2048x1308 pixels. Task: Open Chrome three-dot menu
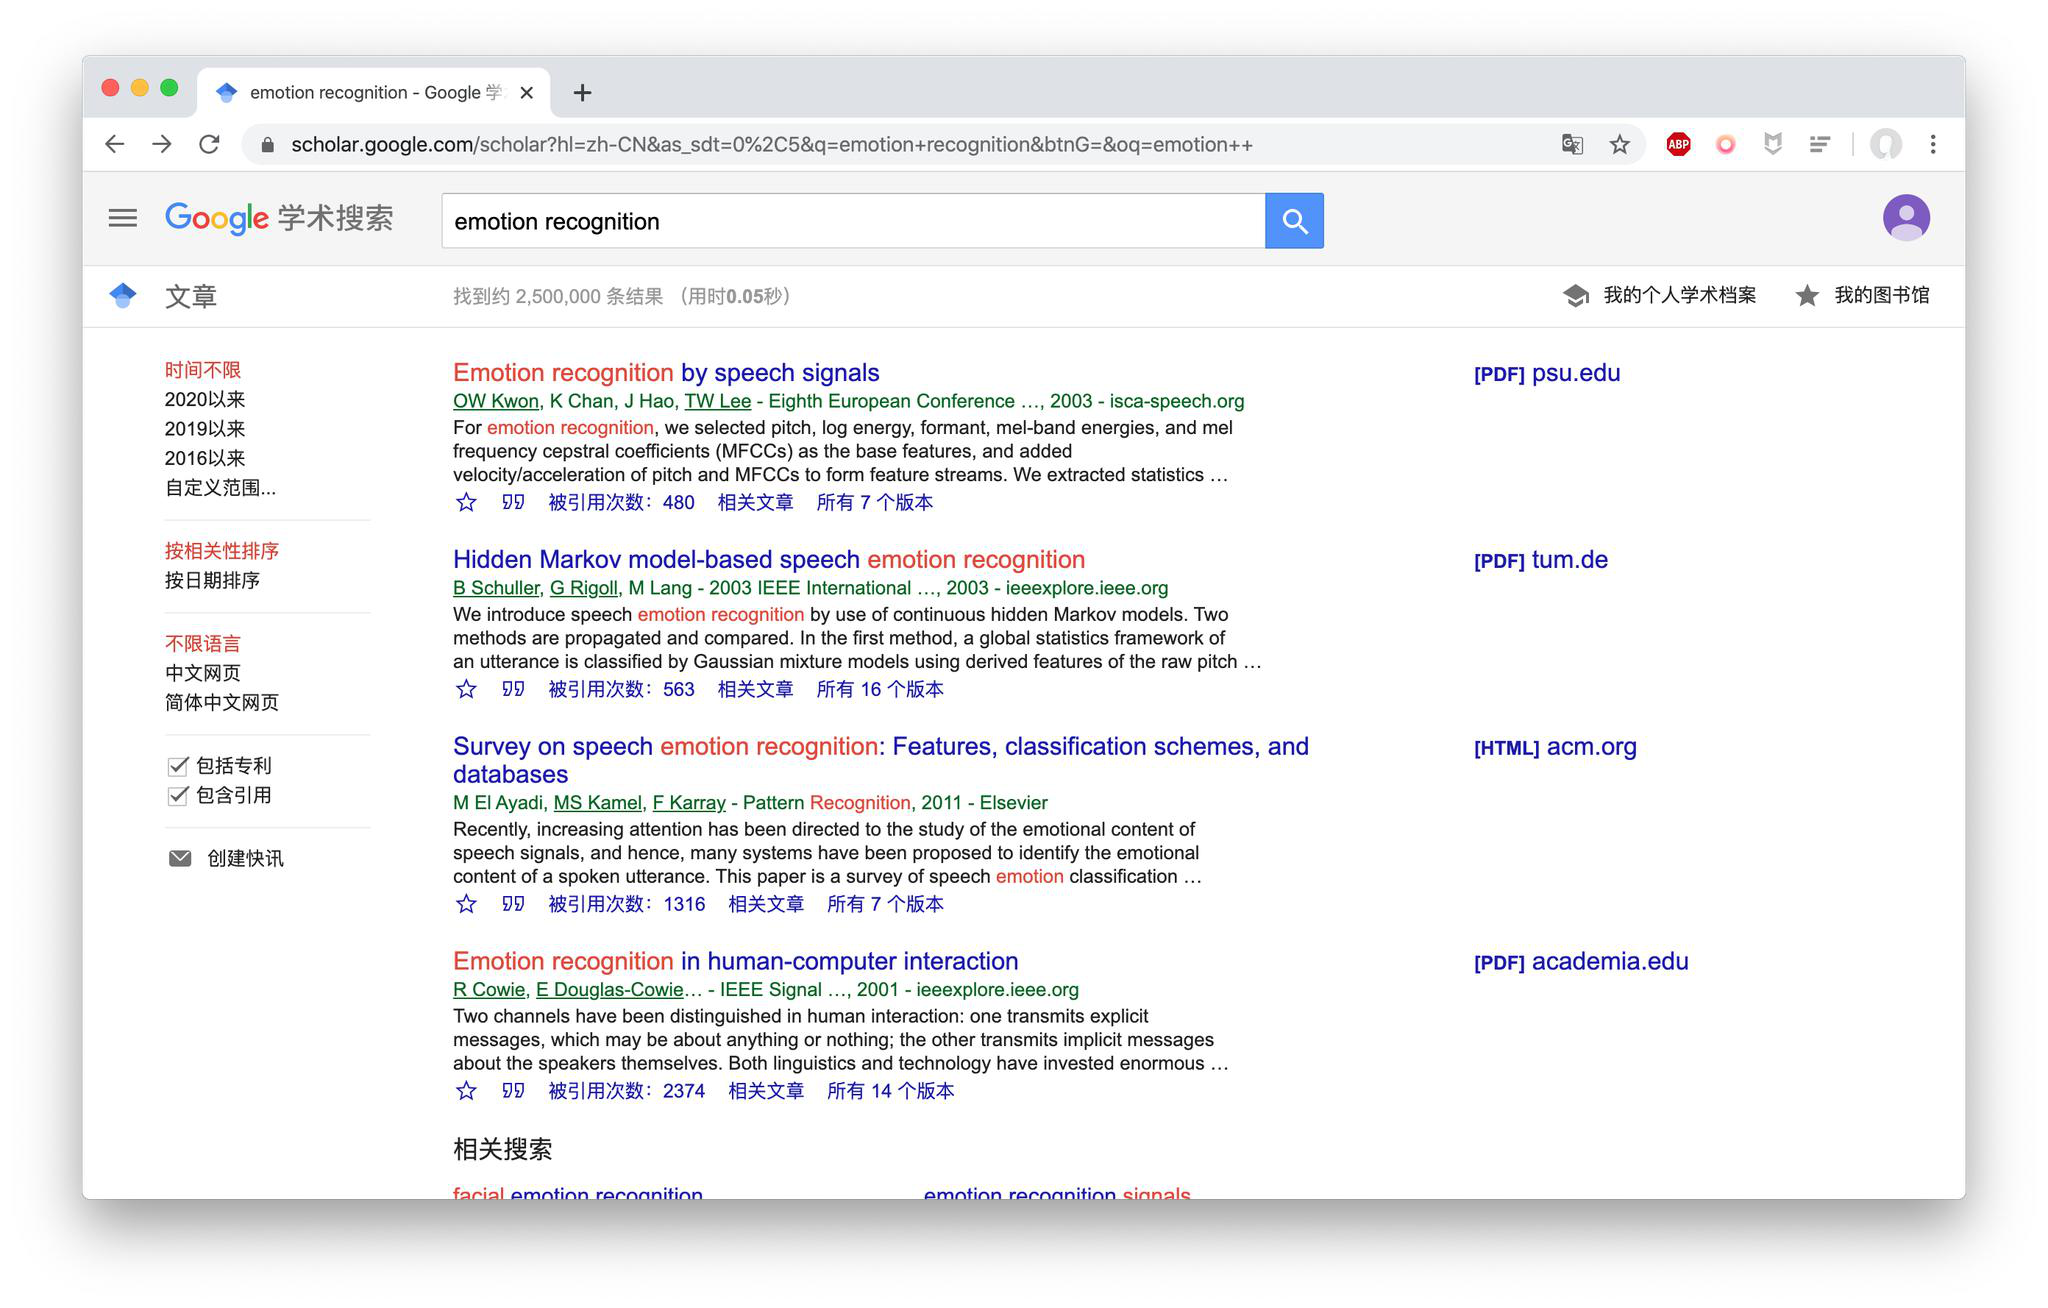[1933, 144]
